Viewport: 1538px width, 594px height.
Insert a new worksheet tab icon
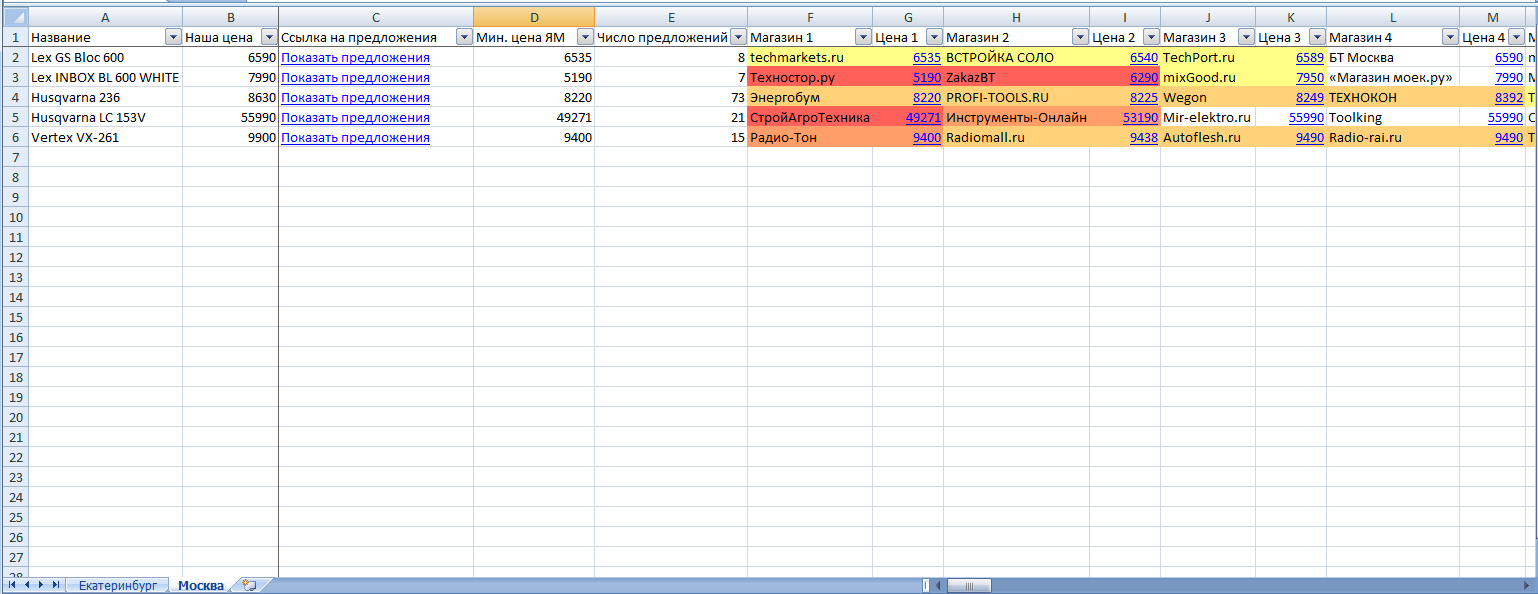point(249,586)
